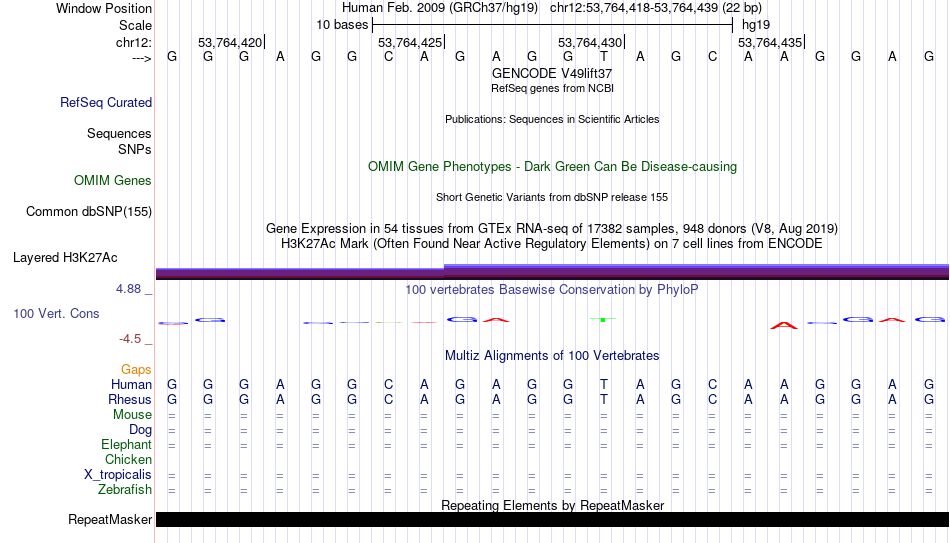
Task: Click the H3K27Ac Mark ENCODE title text
Action: tap(552, 244)
